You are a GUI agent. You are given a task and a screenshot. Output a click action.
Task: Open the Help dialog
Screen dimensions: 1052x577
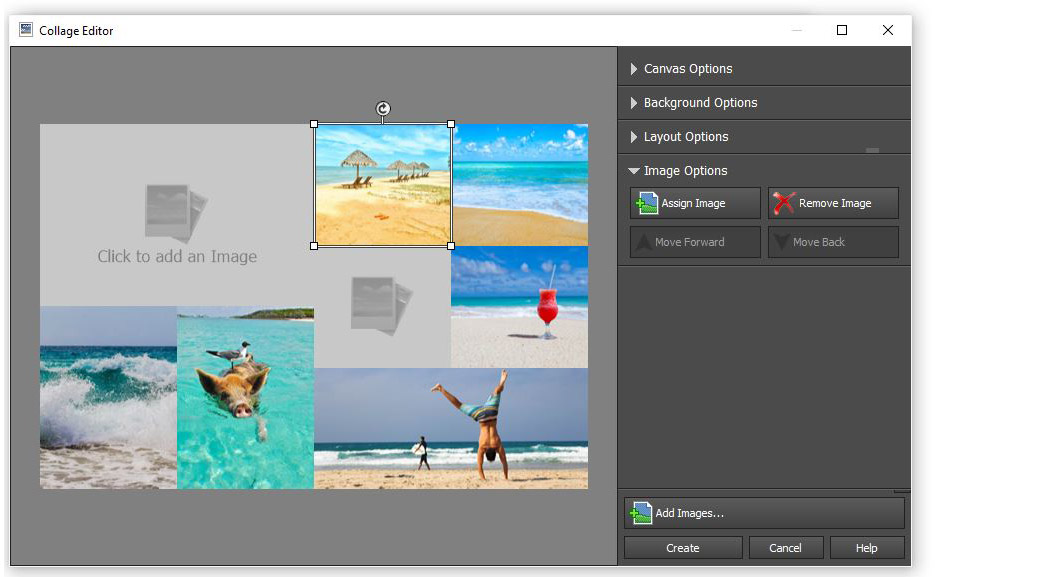(867, 547)
